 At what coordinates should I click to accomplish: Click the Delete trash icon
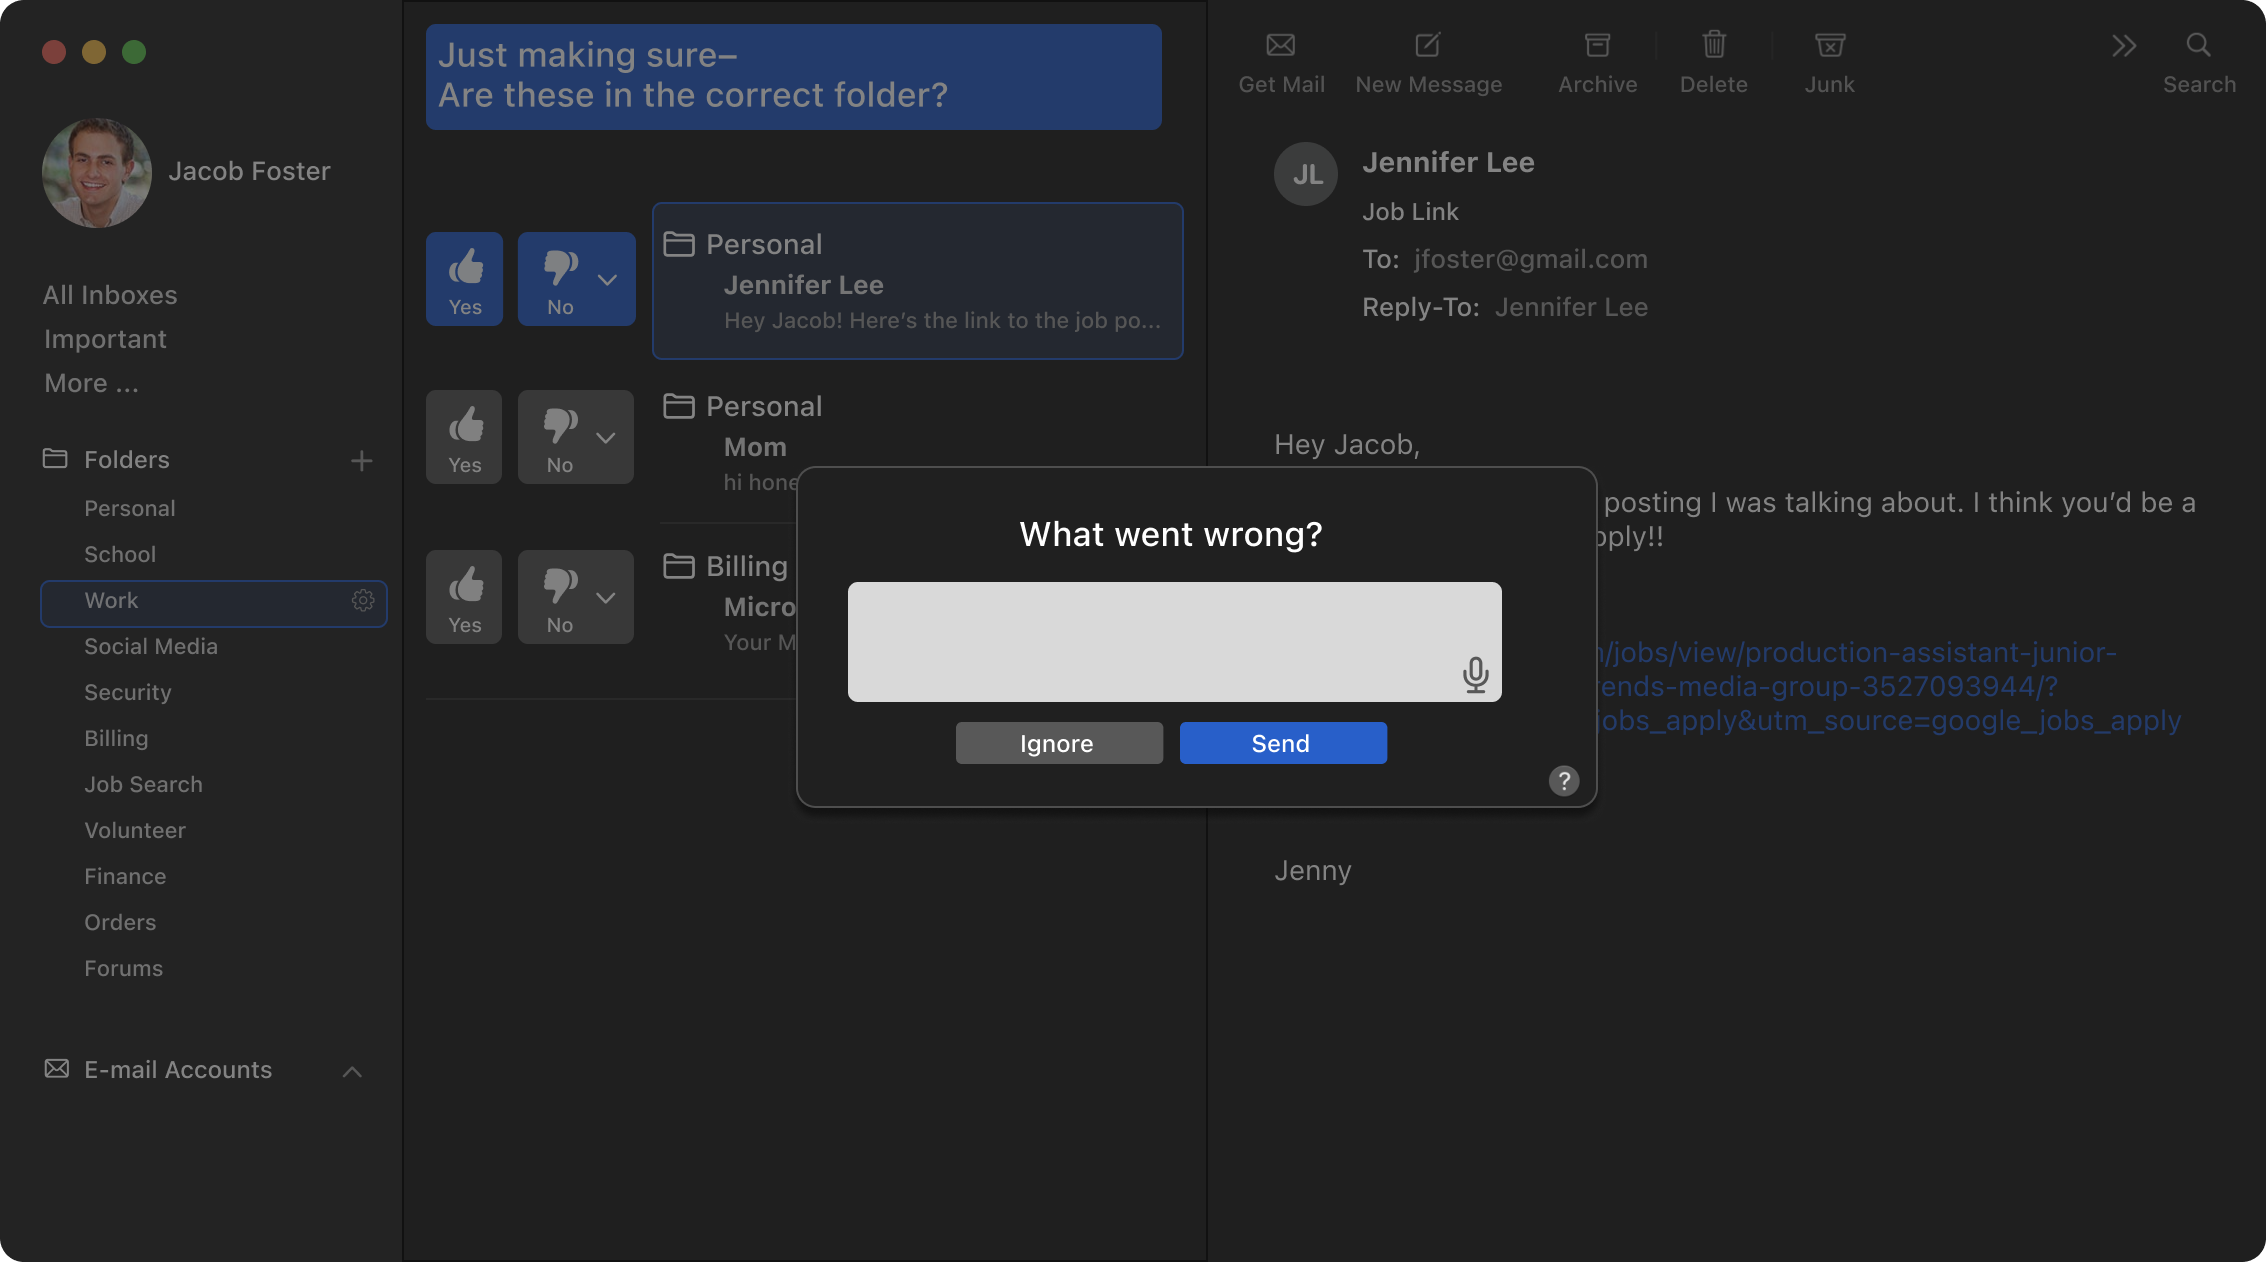coord(1713,45)
